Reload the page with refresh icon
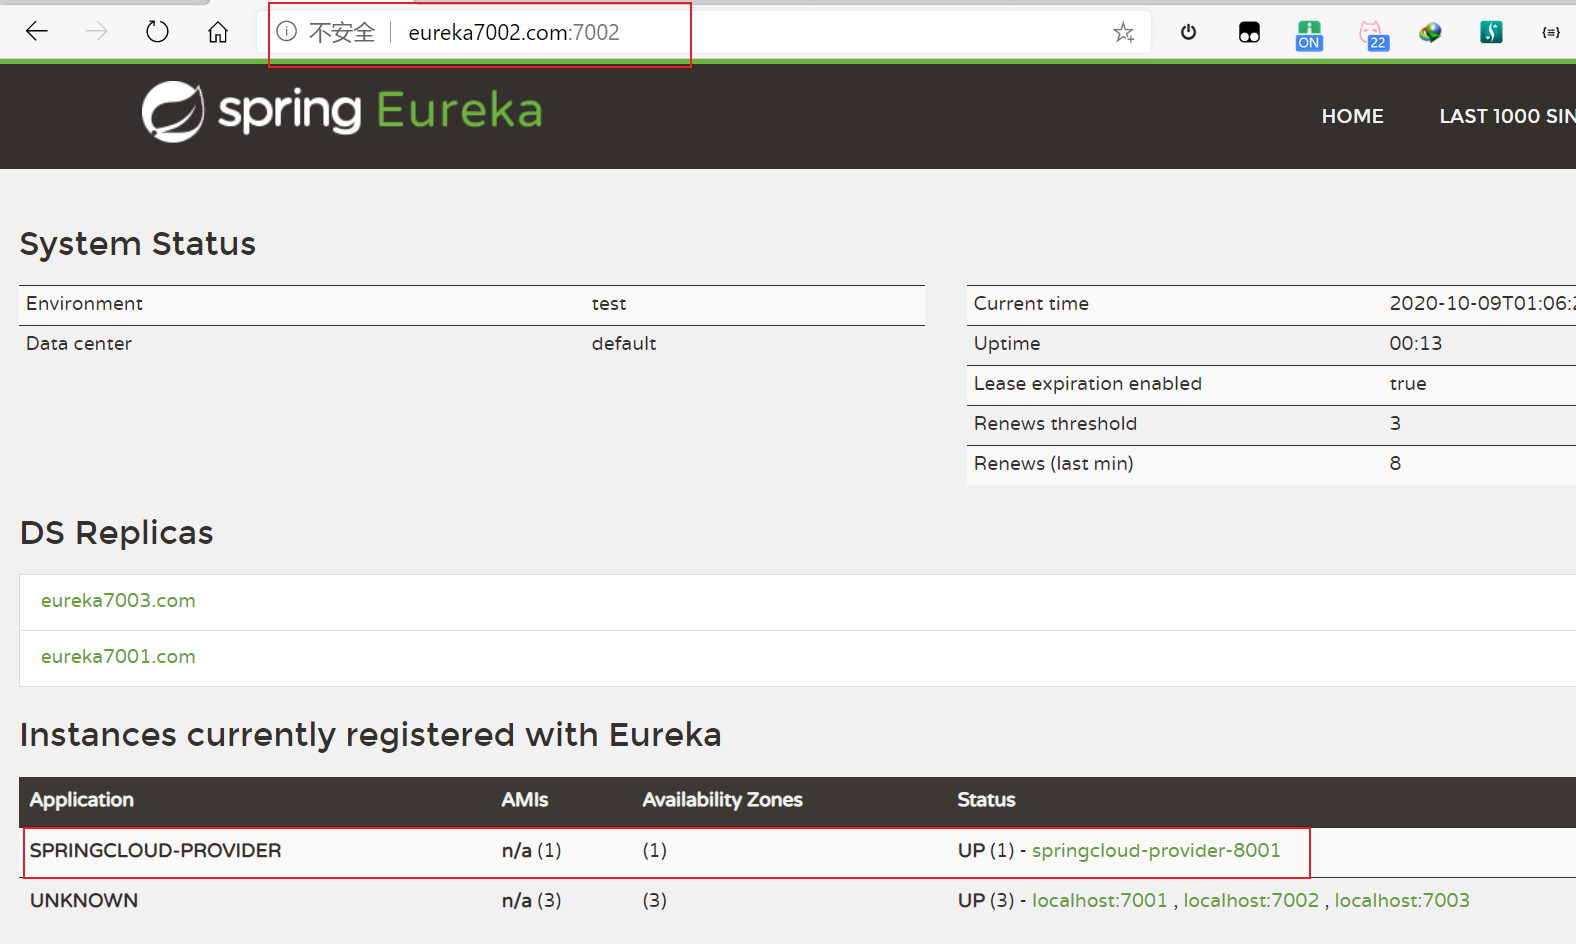The height and width of the screenshot is (944, 1576). tap(157, 32)
